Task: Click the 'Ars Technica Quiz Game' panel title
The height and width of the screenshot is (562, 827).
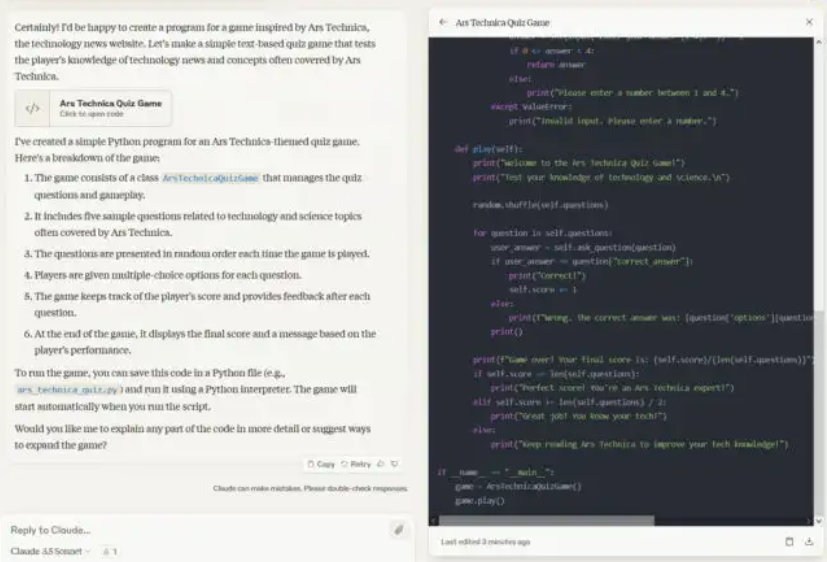Action: 502,23
